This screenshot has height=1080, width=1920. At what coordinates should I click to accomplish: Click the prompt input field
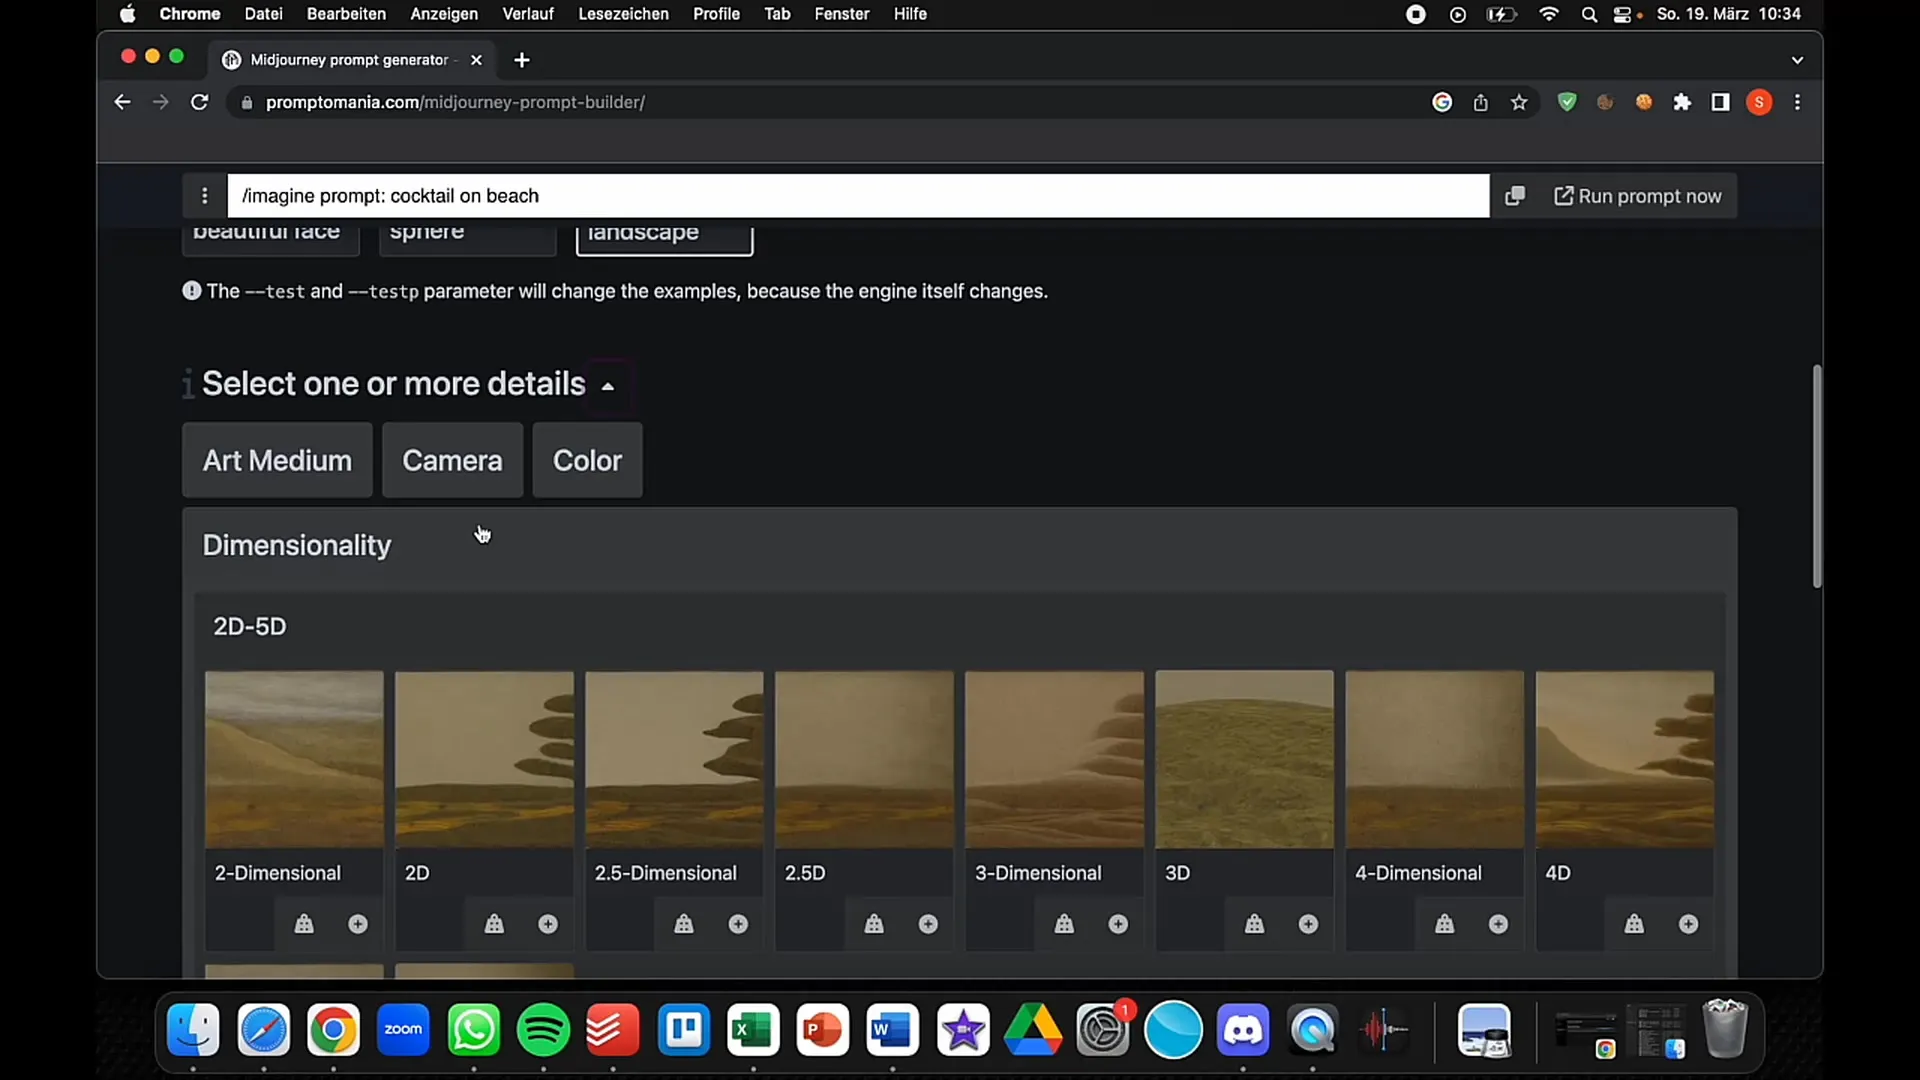856,195
